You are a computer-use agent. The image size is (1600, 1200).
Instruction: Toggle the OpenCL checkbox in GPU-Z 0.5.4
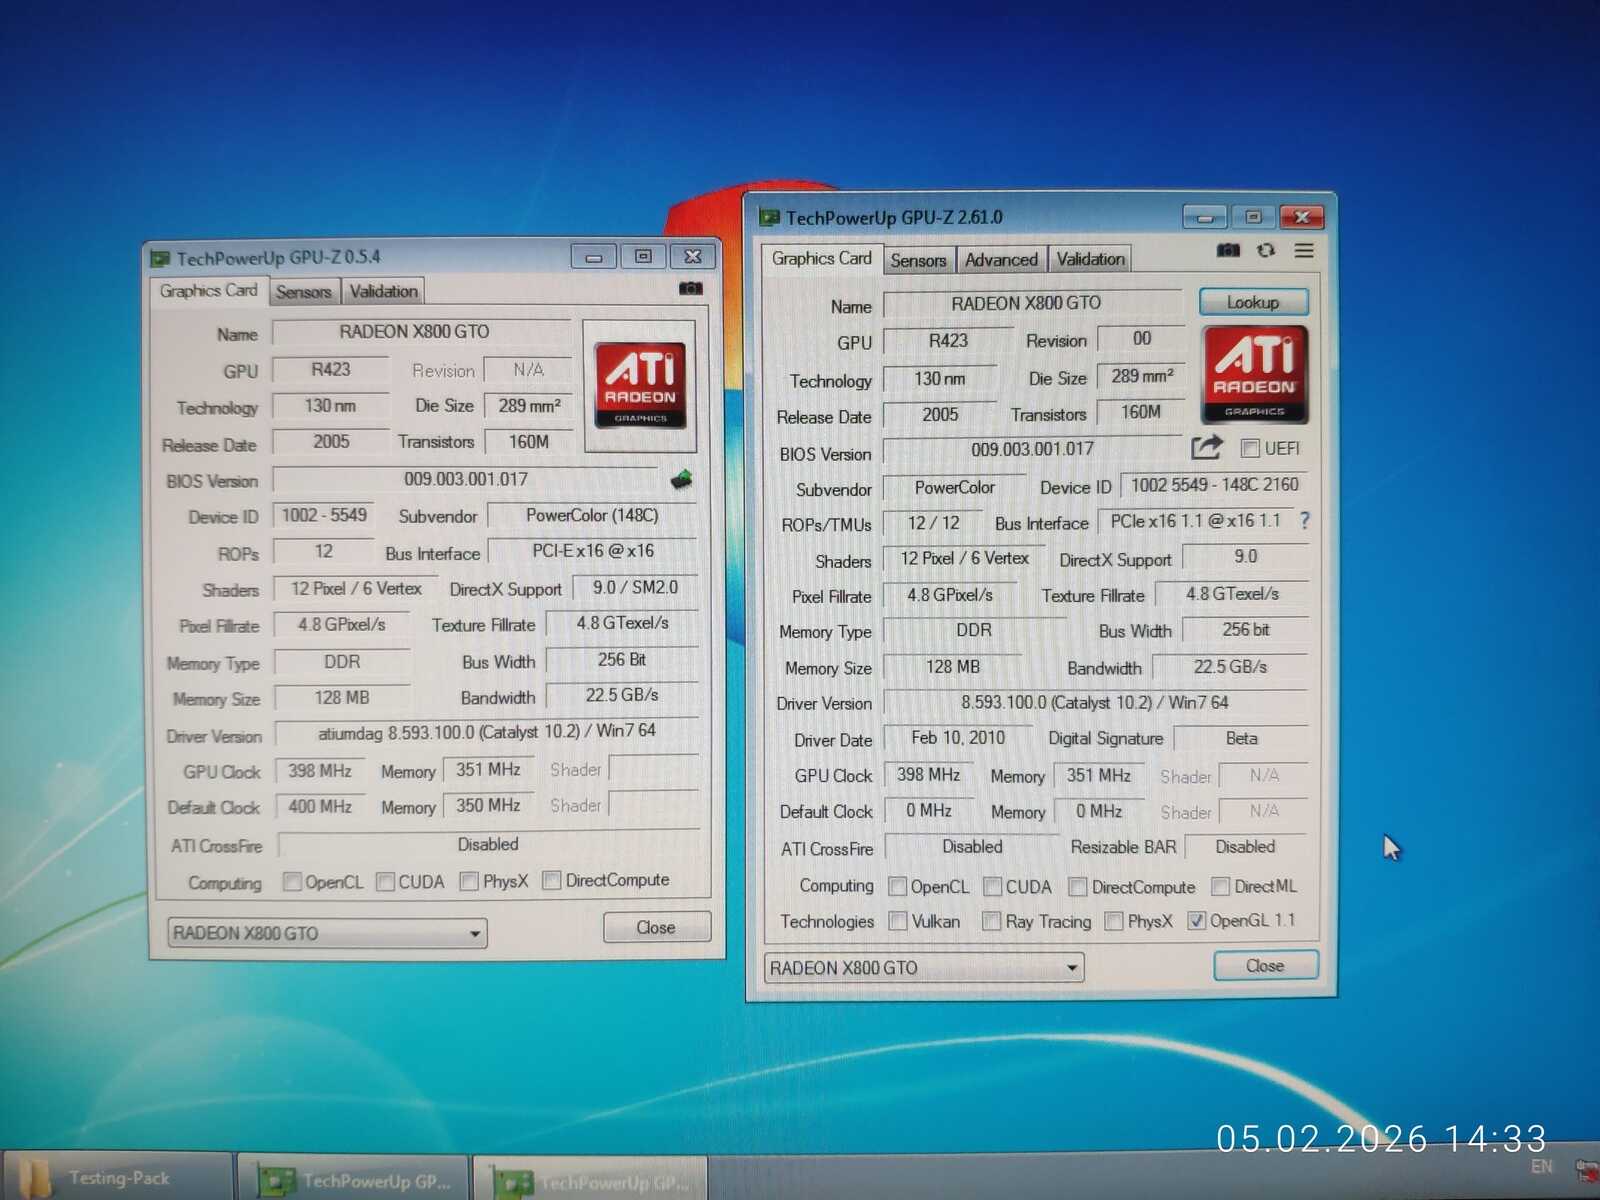292,881
